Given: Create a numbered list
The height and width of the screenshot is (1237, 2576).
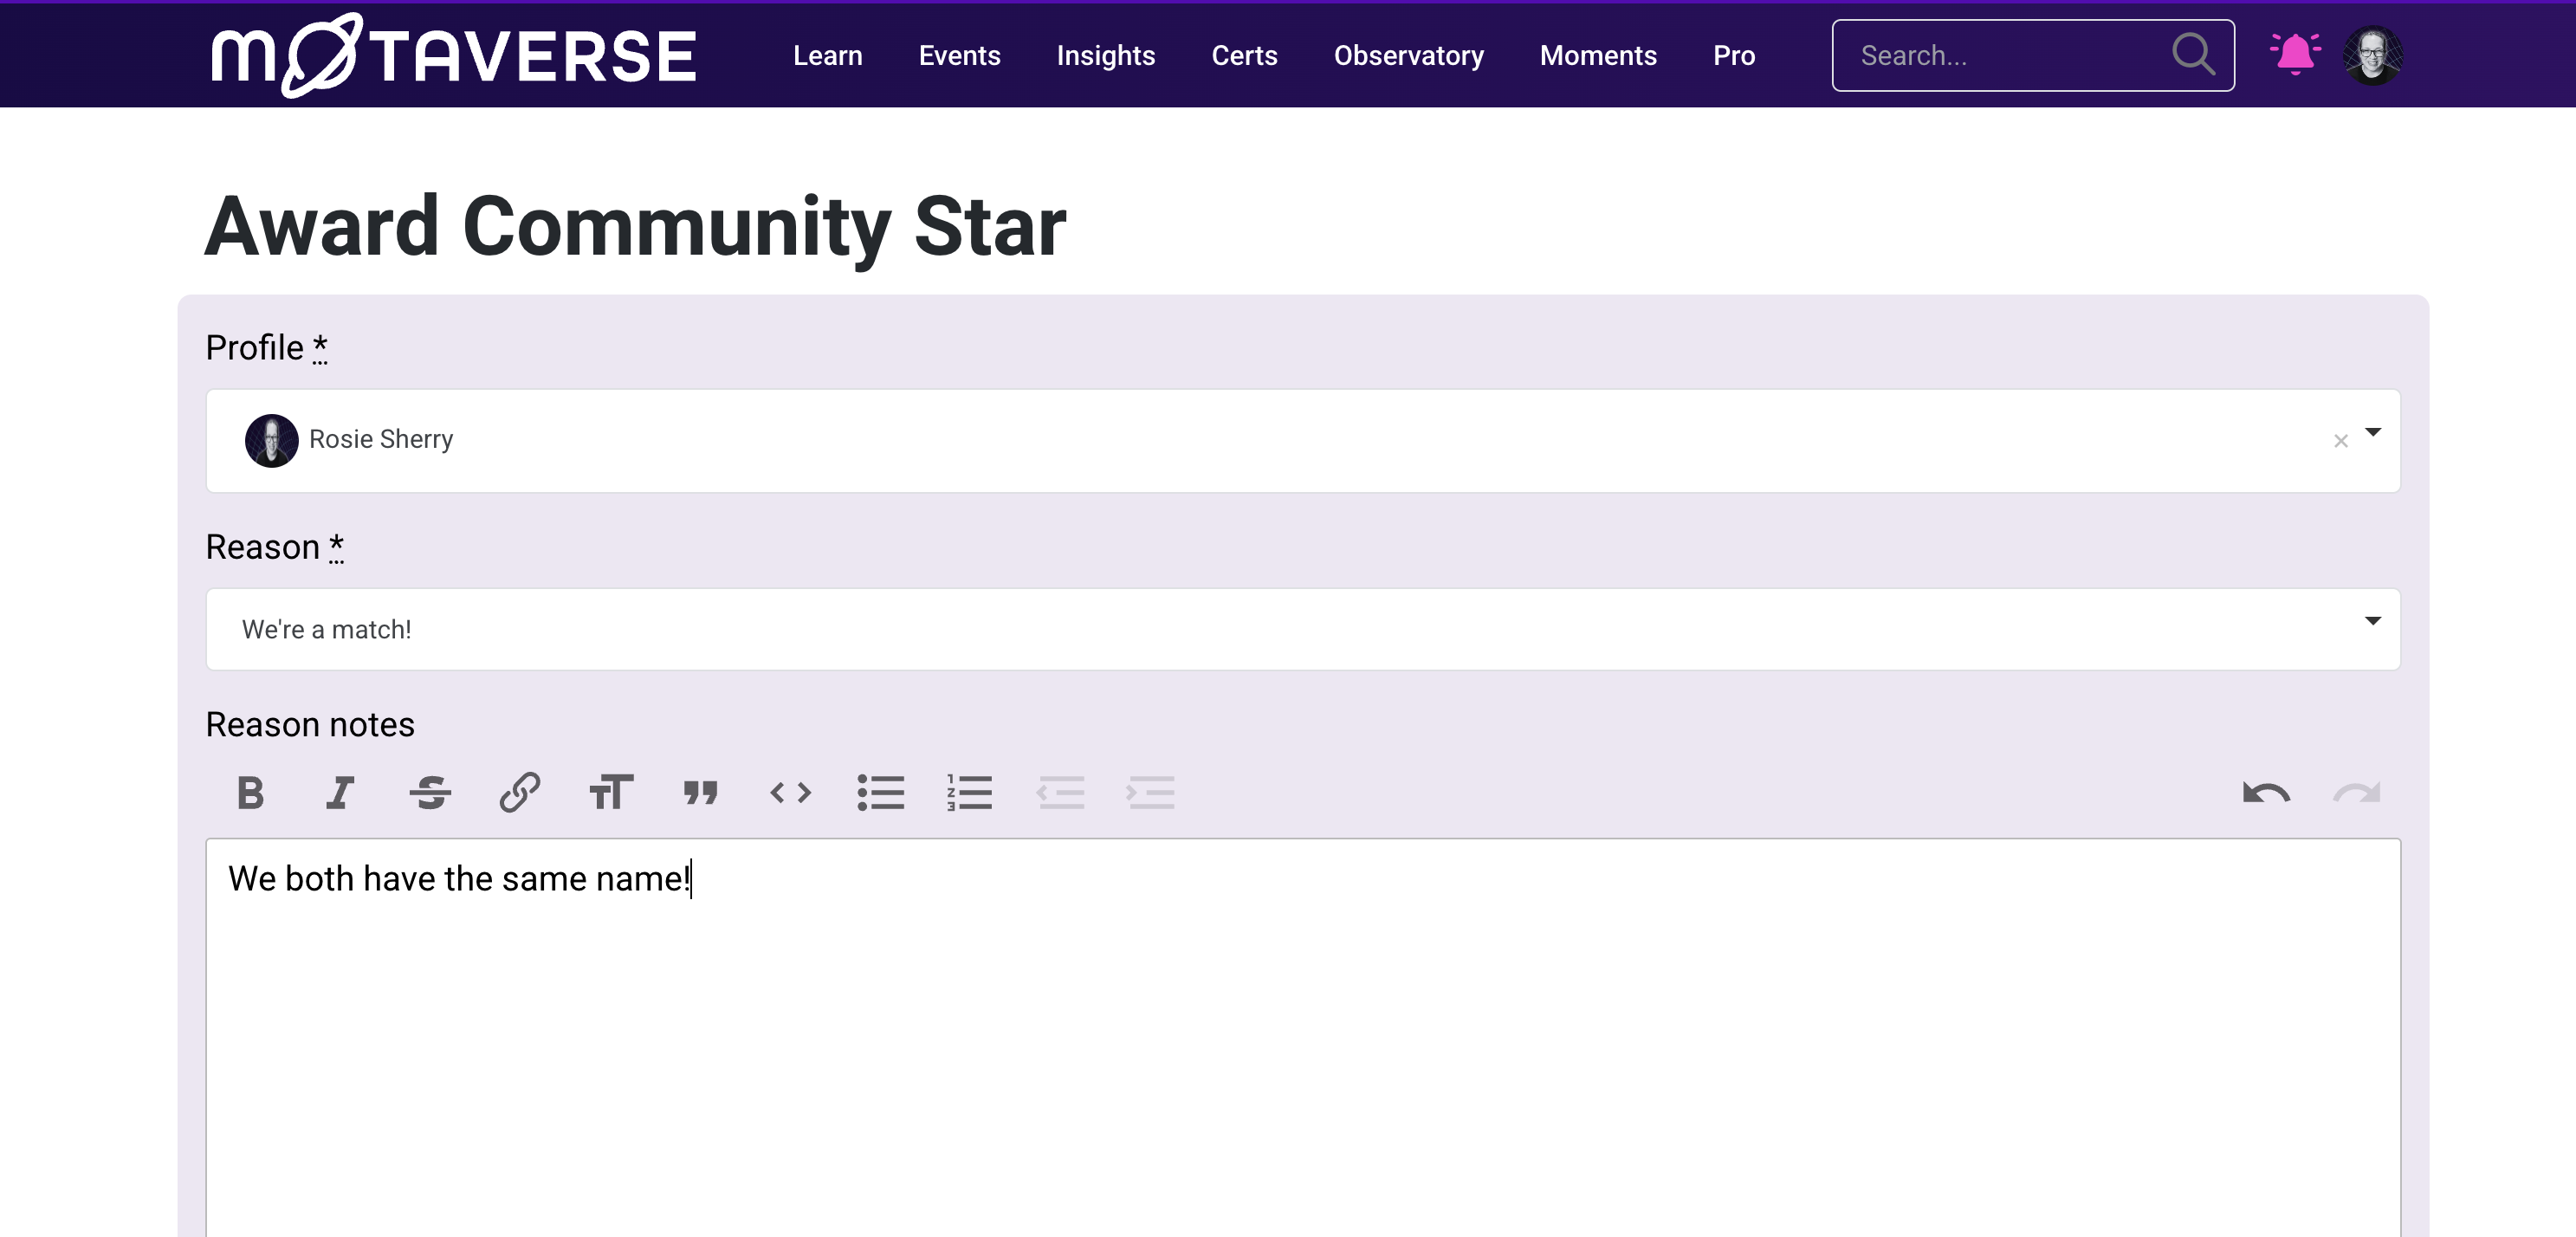Looking at the screenshot, I should point(969,793).
